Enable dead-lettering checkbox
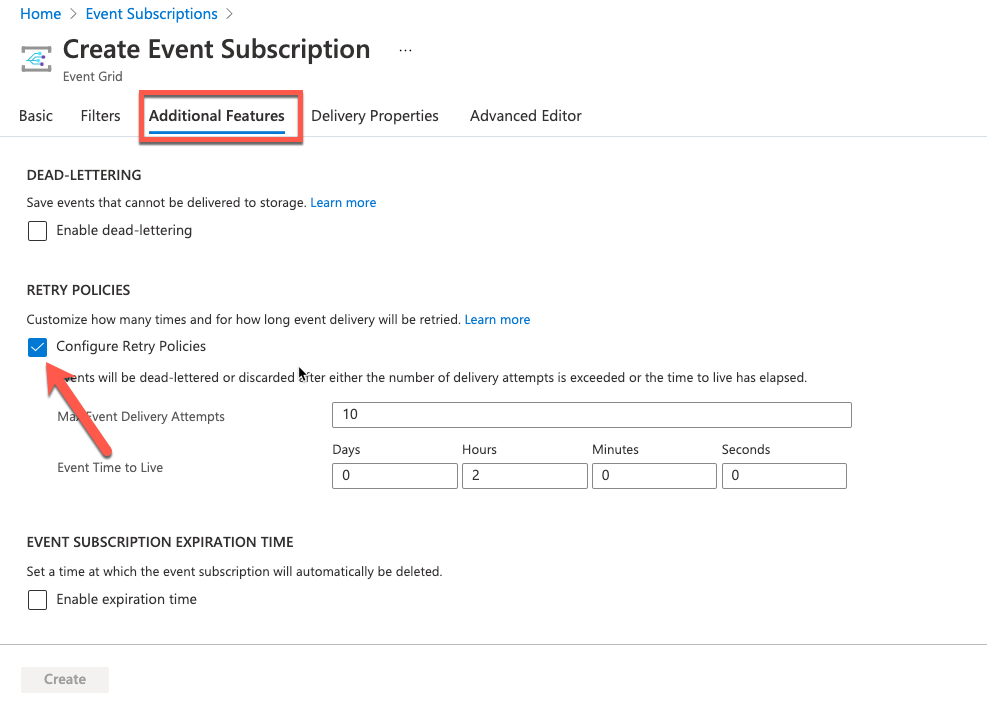This screenshot has height=703, width=987. coord(37,231)
